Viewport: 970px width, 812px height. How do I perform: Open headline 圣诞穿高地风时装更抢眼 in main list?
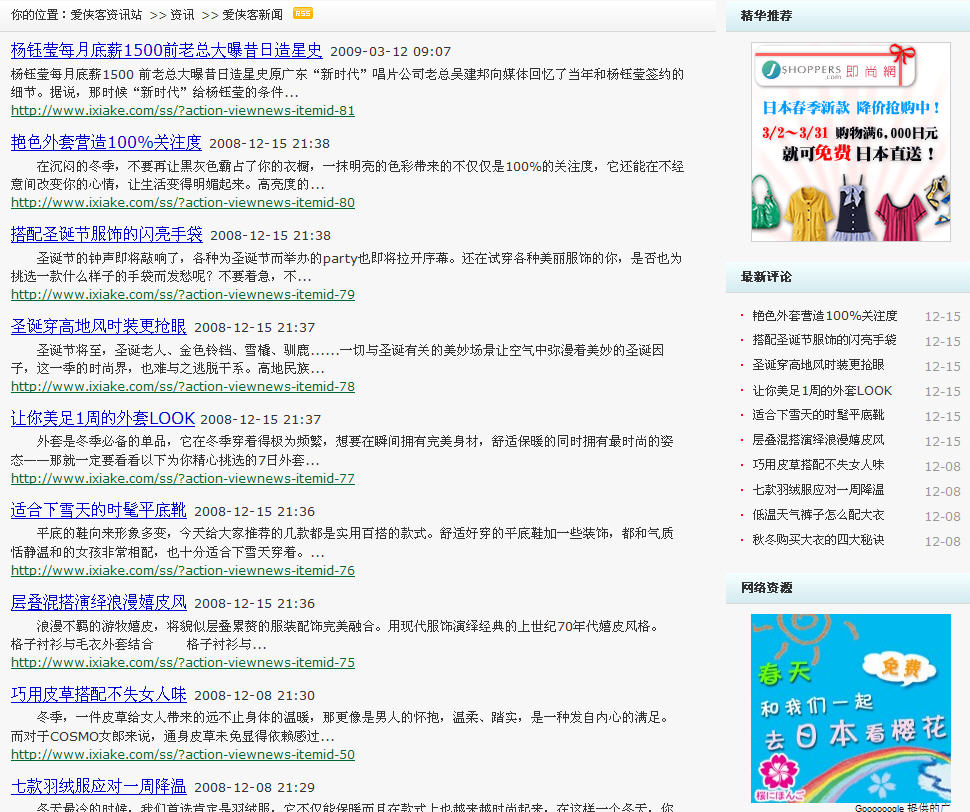click(98, 327)
